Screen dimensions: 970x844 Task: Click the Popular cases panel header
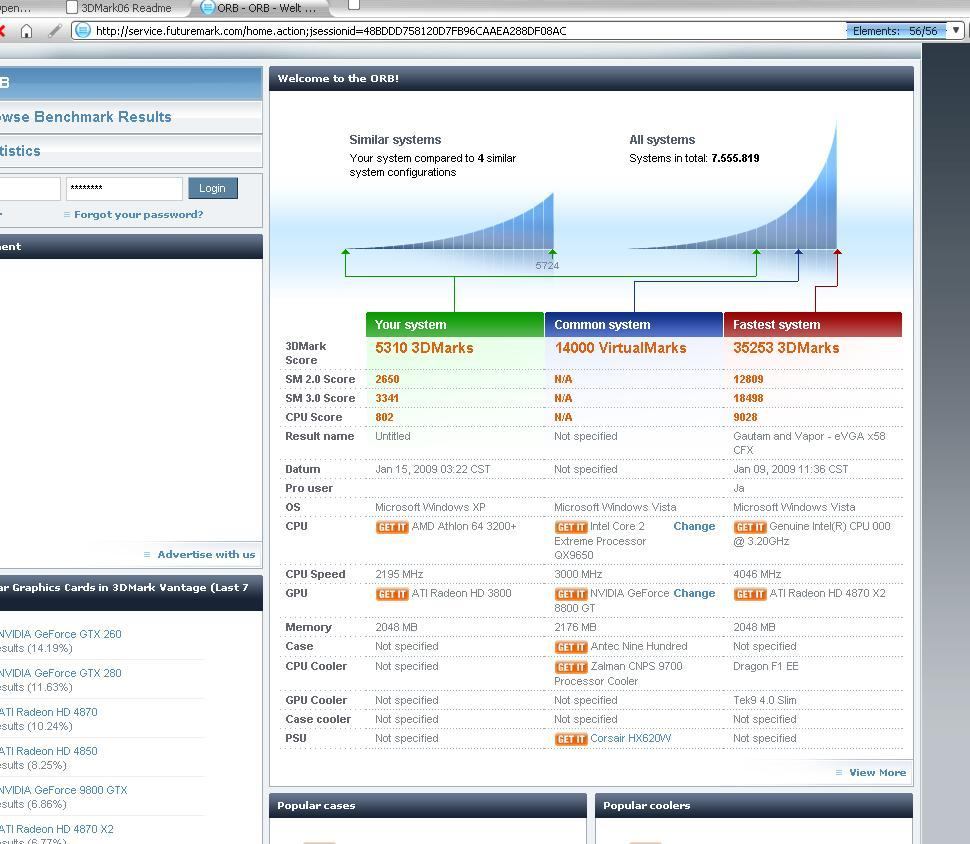click(427, 806)
